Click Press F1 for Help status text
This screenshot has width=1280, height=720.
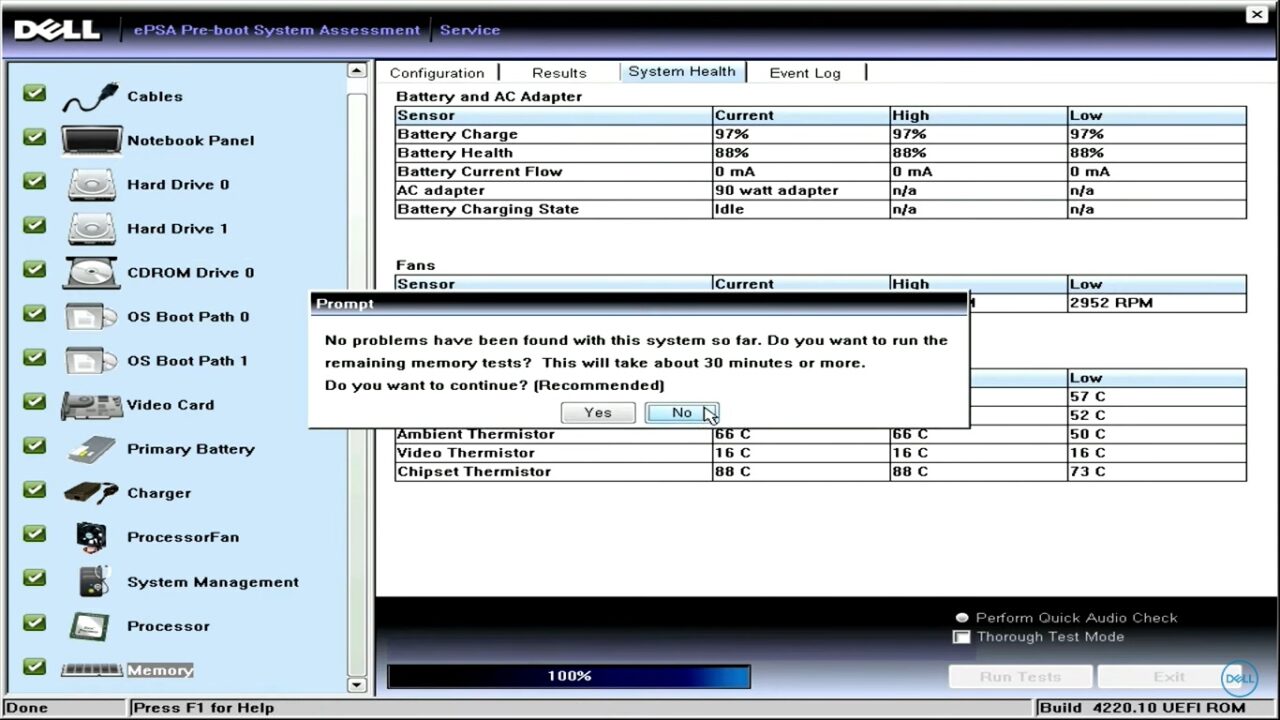[x=204, y=707]
